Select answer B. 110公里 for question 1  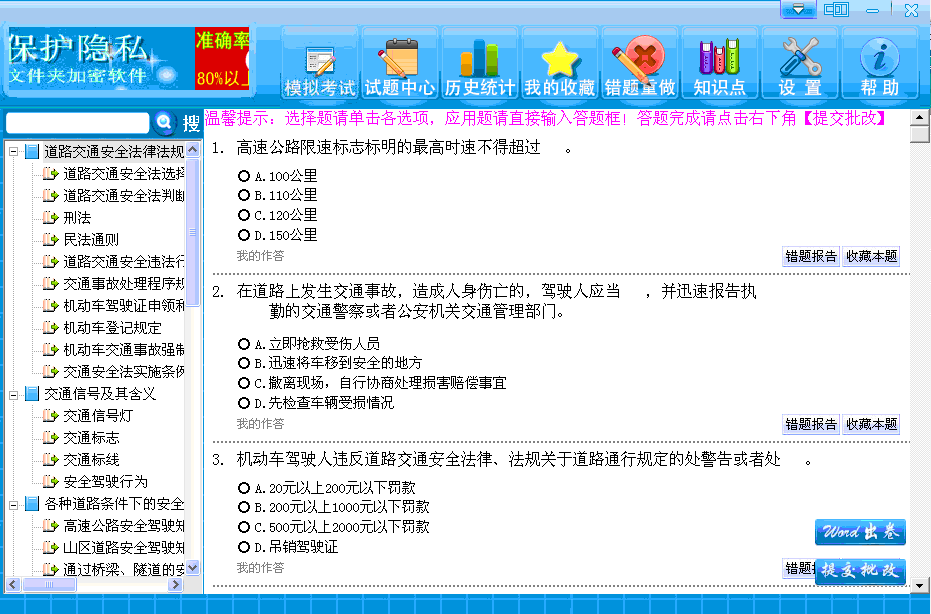243,195
